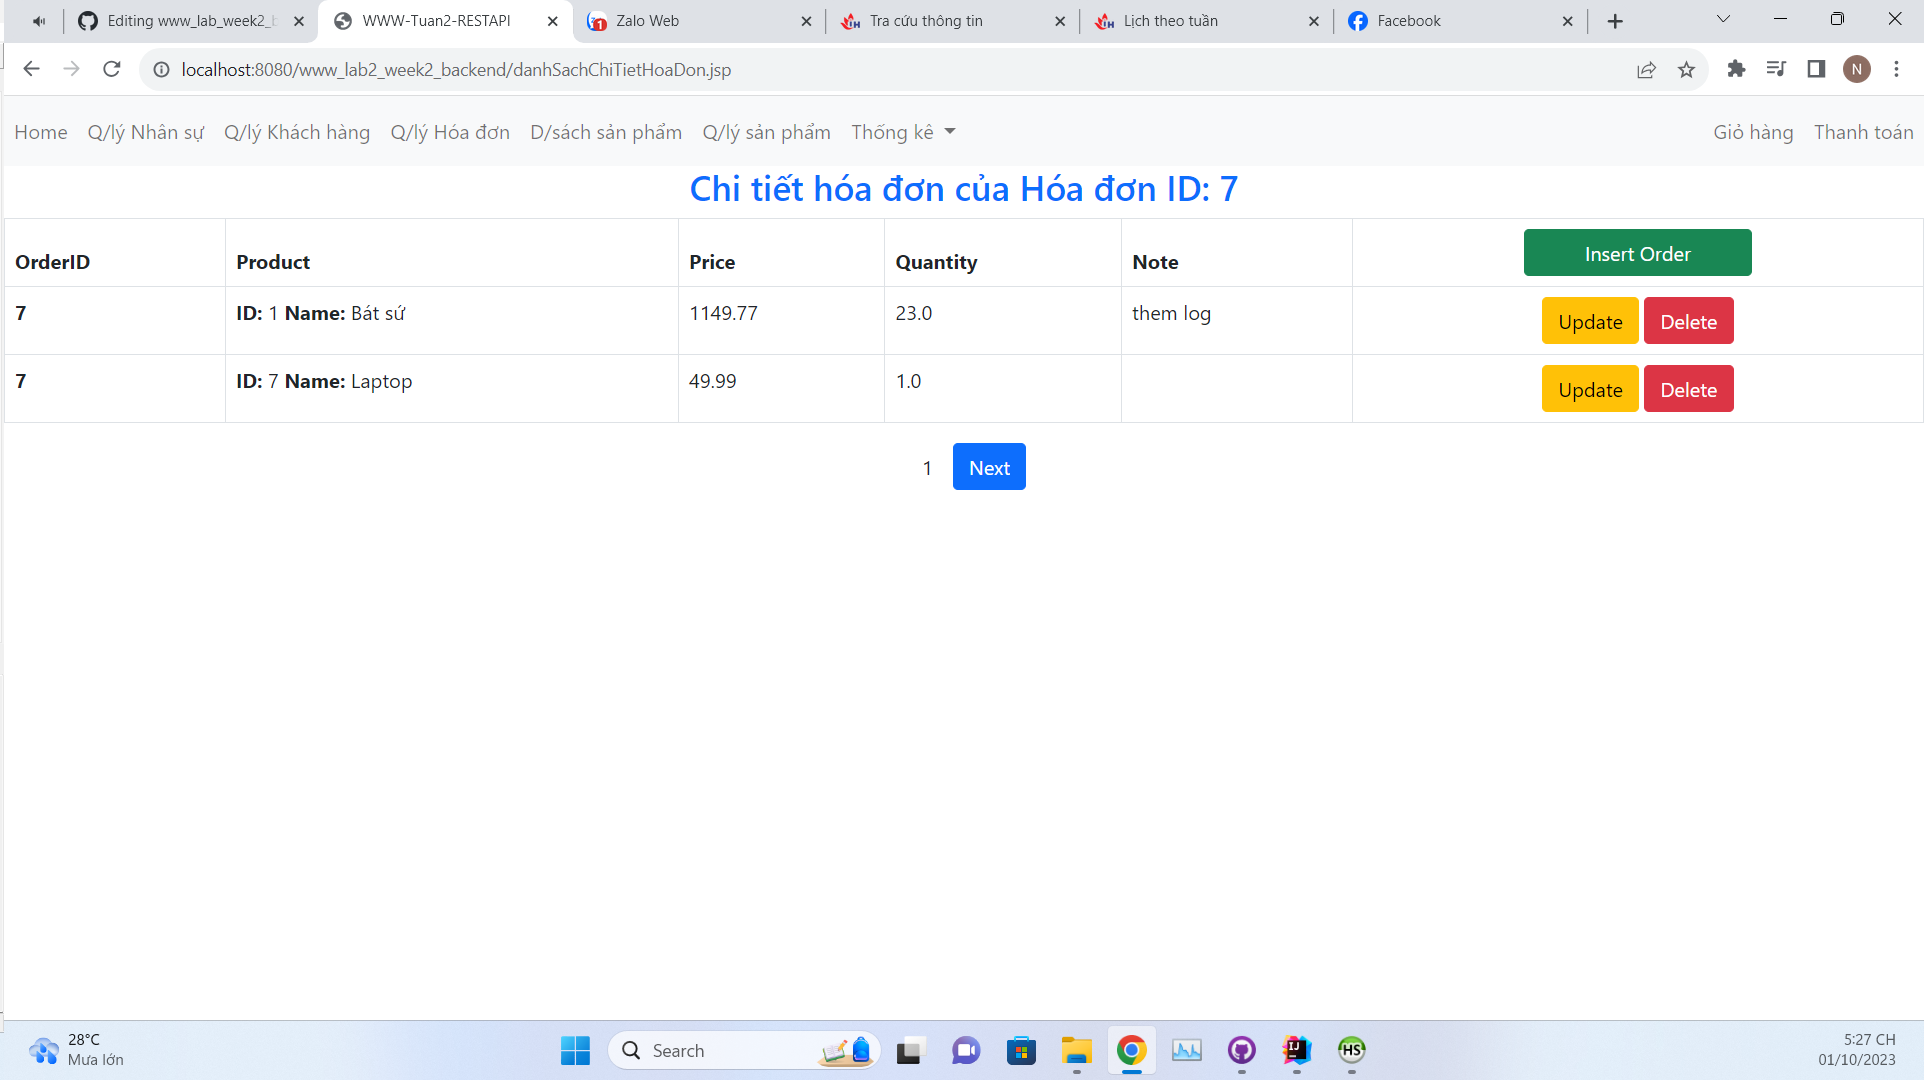This screenshot has height=1080, width=1924.
Task: Open the Chrome three-dot menu
Action: point(1897,69)
